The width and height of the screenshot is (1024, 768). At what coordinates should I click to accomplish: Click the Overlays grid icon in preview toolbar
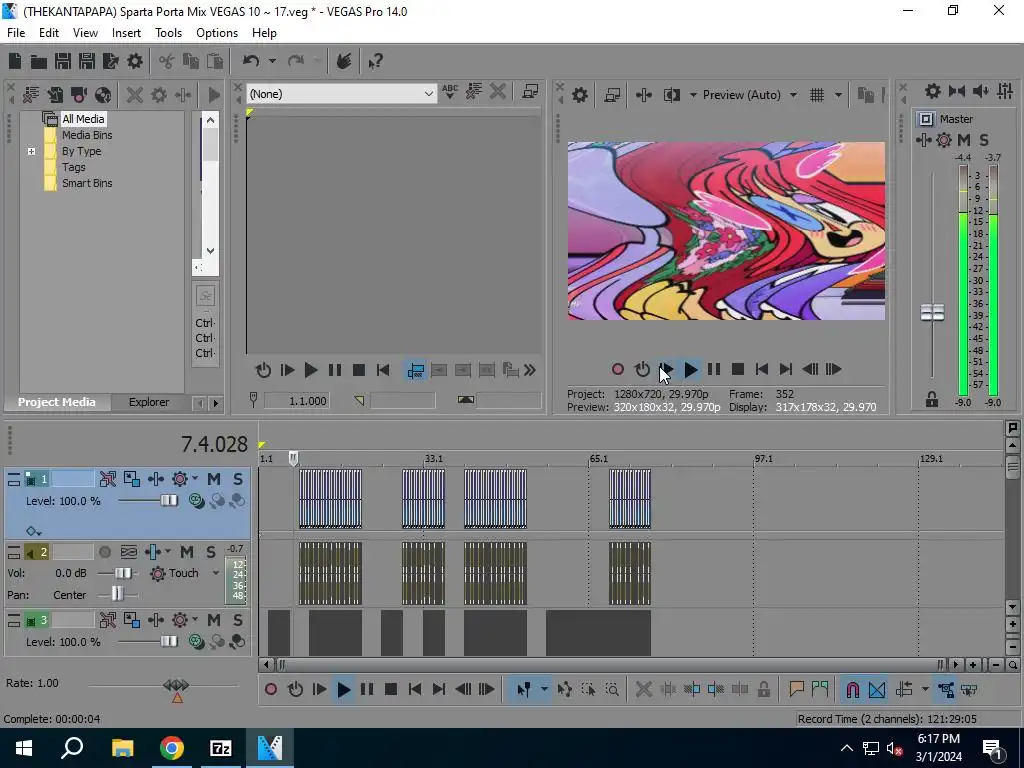tap(817, 95)
